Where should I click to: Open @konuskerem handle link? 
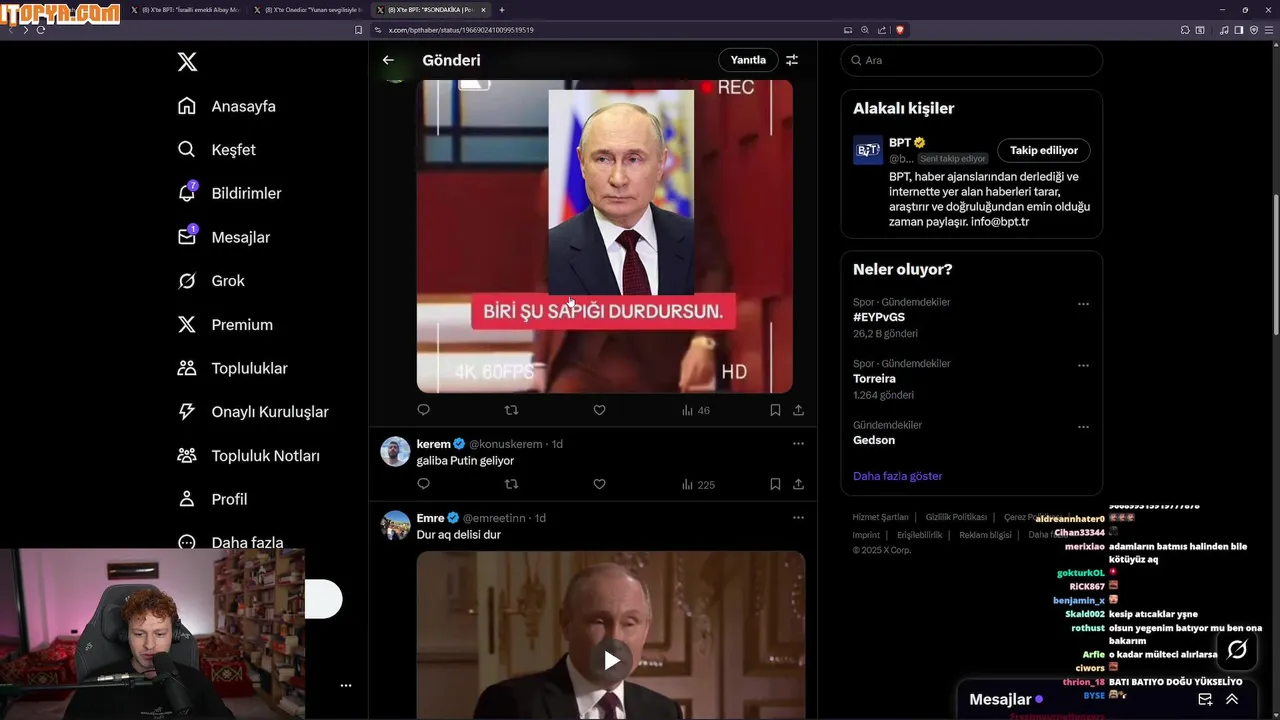click(x=506, y=444)
